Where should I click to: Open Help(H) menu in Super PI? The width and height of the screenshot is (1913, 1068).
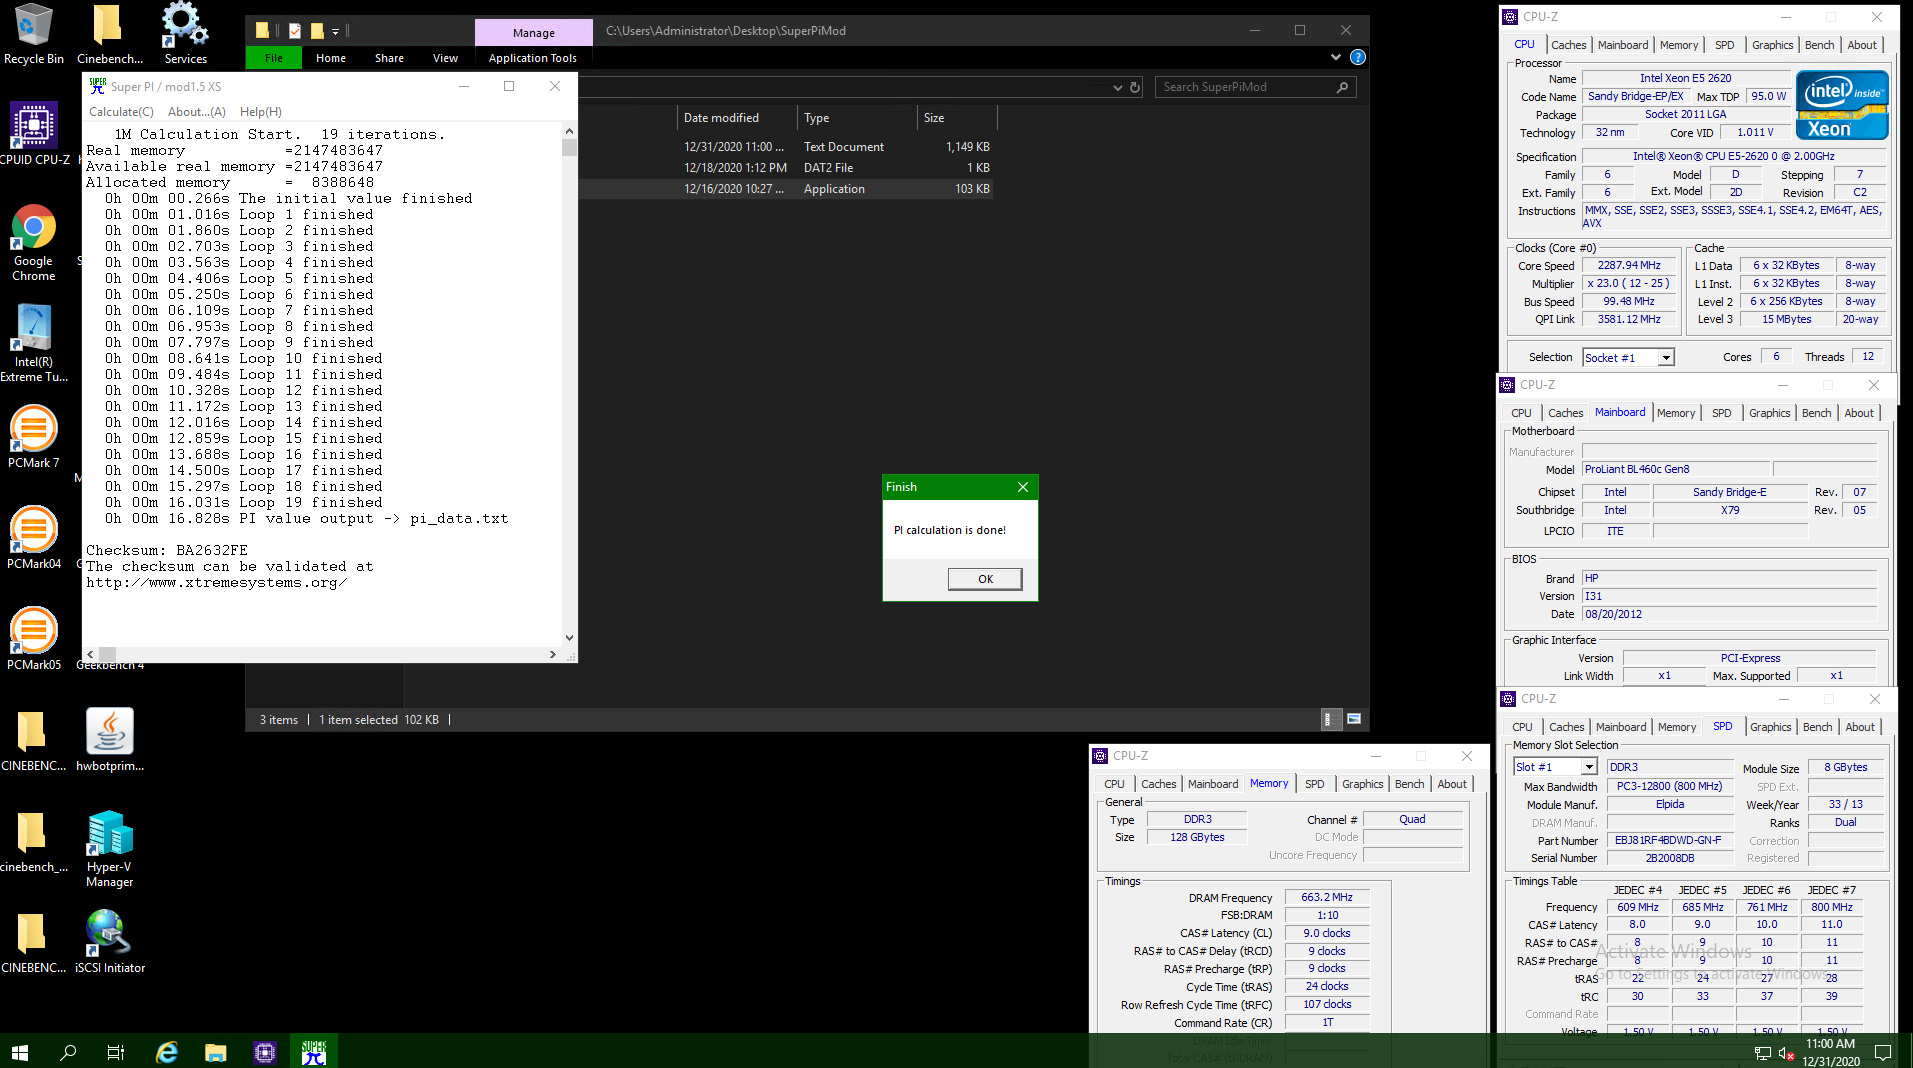coord(261,112)
